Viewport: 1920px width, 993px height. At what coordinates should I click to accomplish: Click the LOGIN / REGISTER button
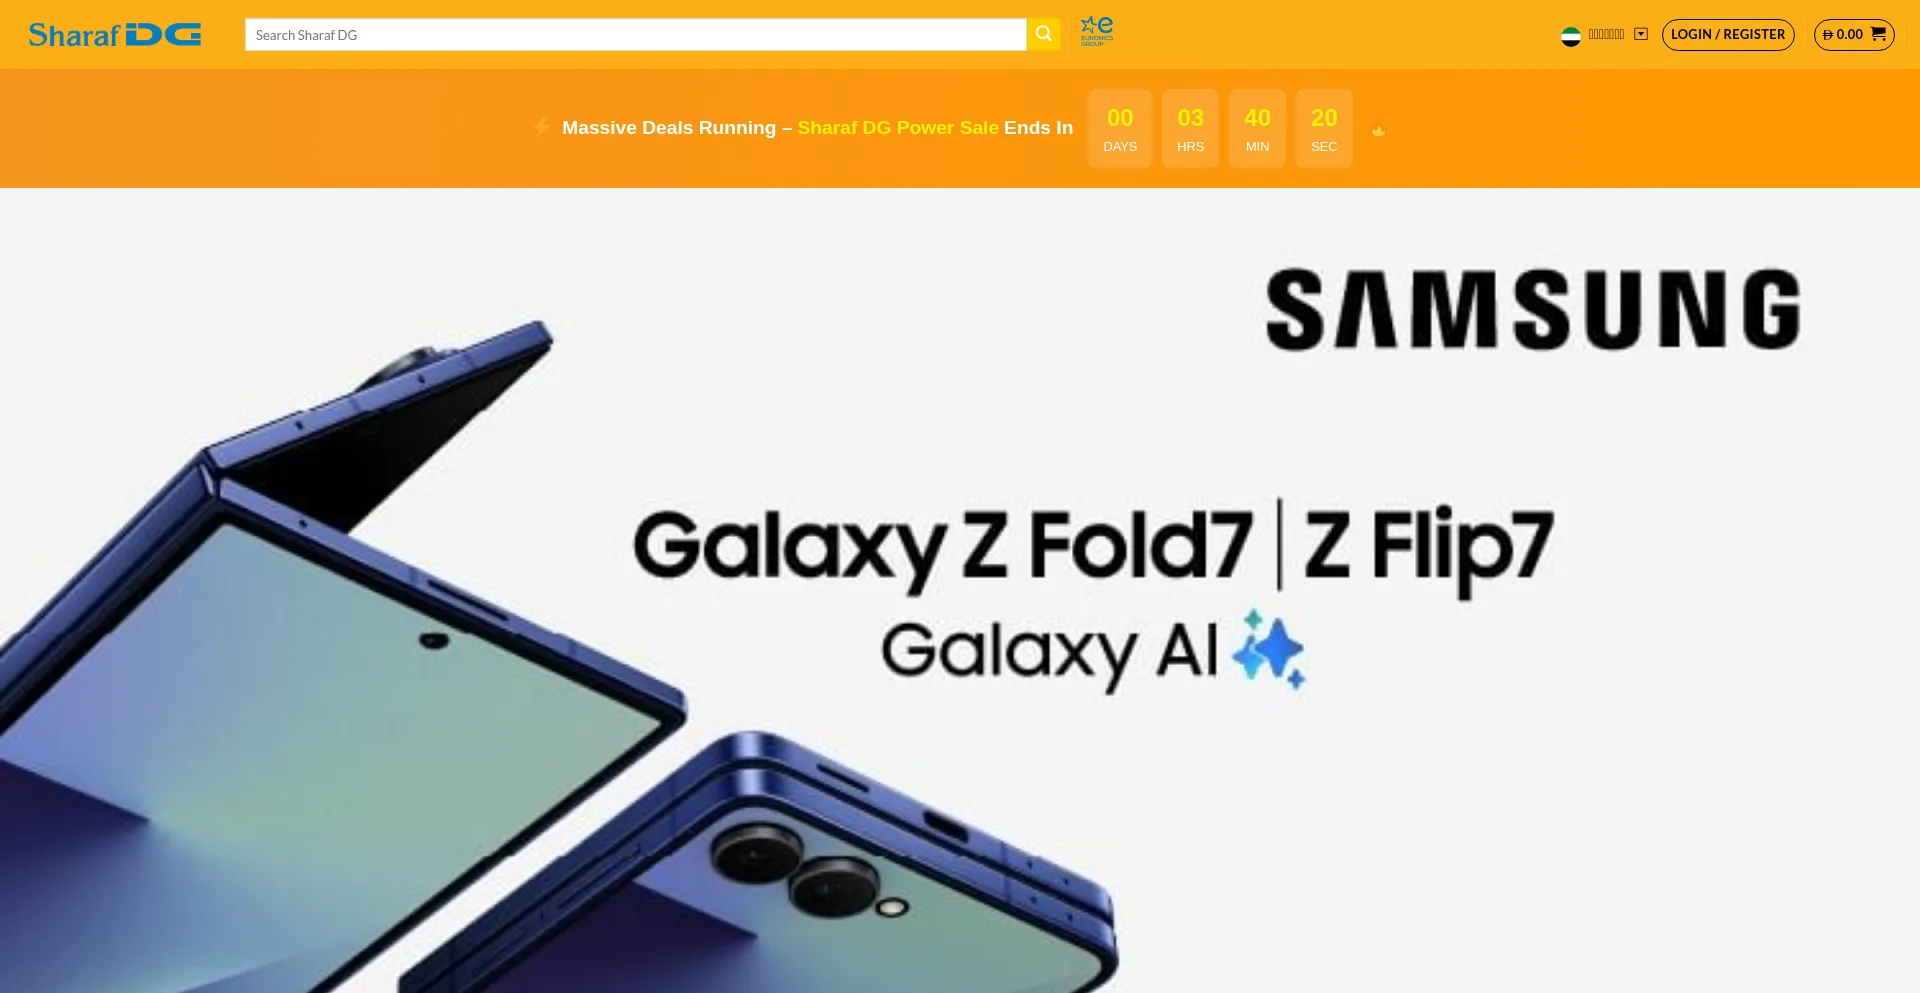[1728, 35]
